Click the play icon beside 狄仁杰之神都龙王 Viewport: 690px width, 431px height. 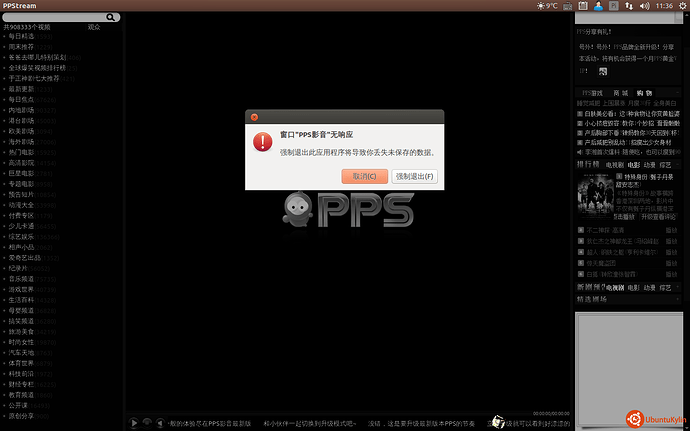tap(581, 241)
